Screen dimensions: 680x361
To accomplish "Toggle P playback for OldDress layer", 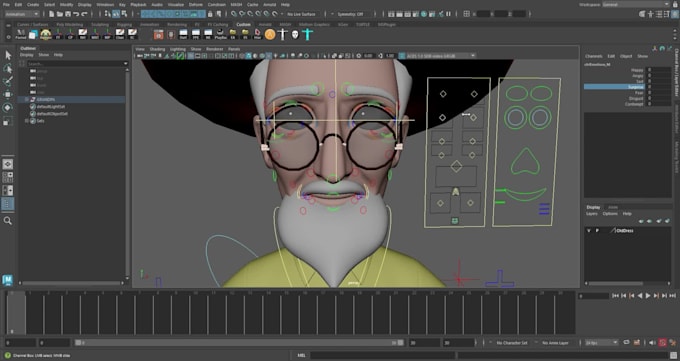I will pyautogui.click(x=597, y=231).
